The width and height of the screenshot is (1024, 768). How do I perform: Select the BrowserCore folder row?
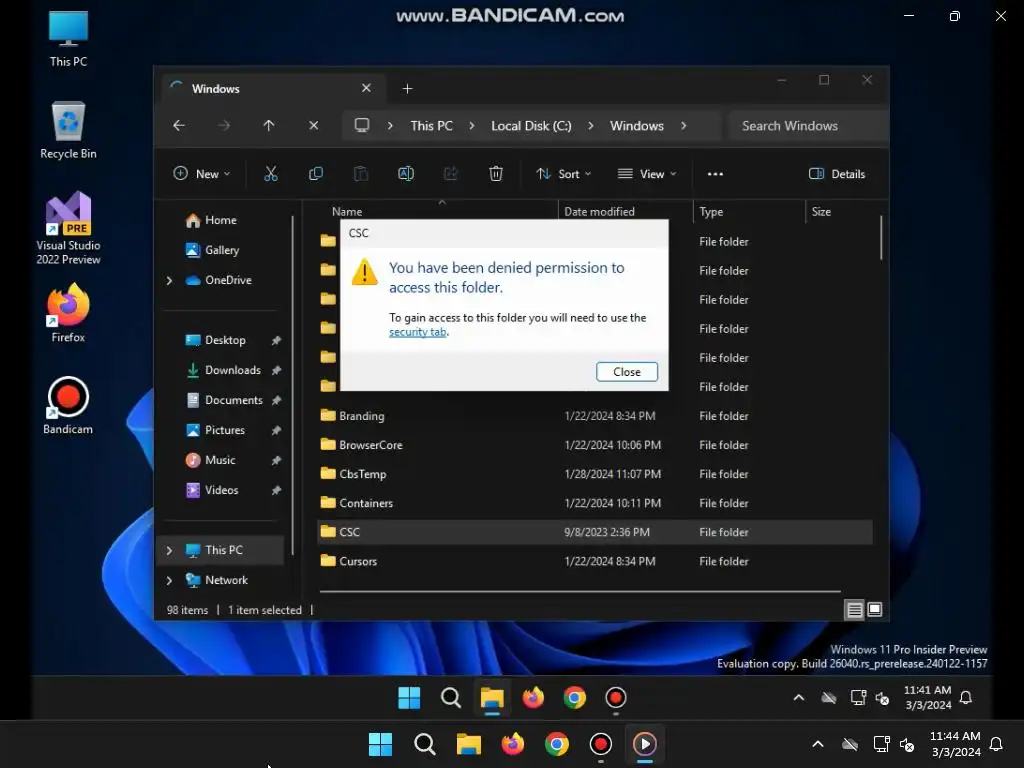[594, 445]
